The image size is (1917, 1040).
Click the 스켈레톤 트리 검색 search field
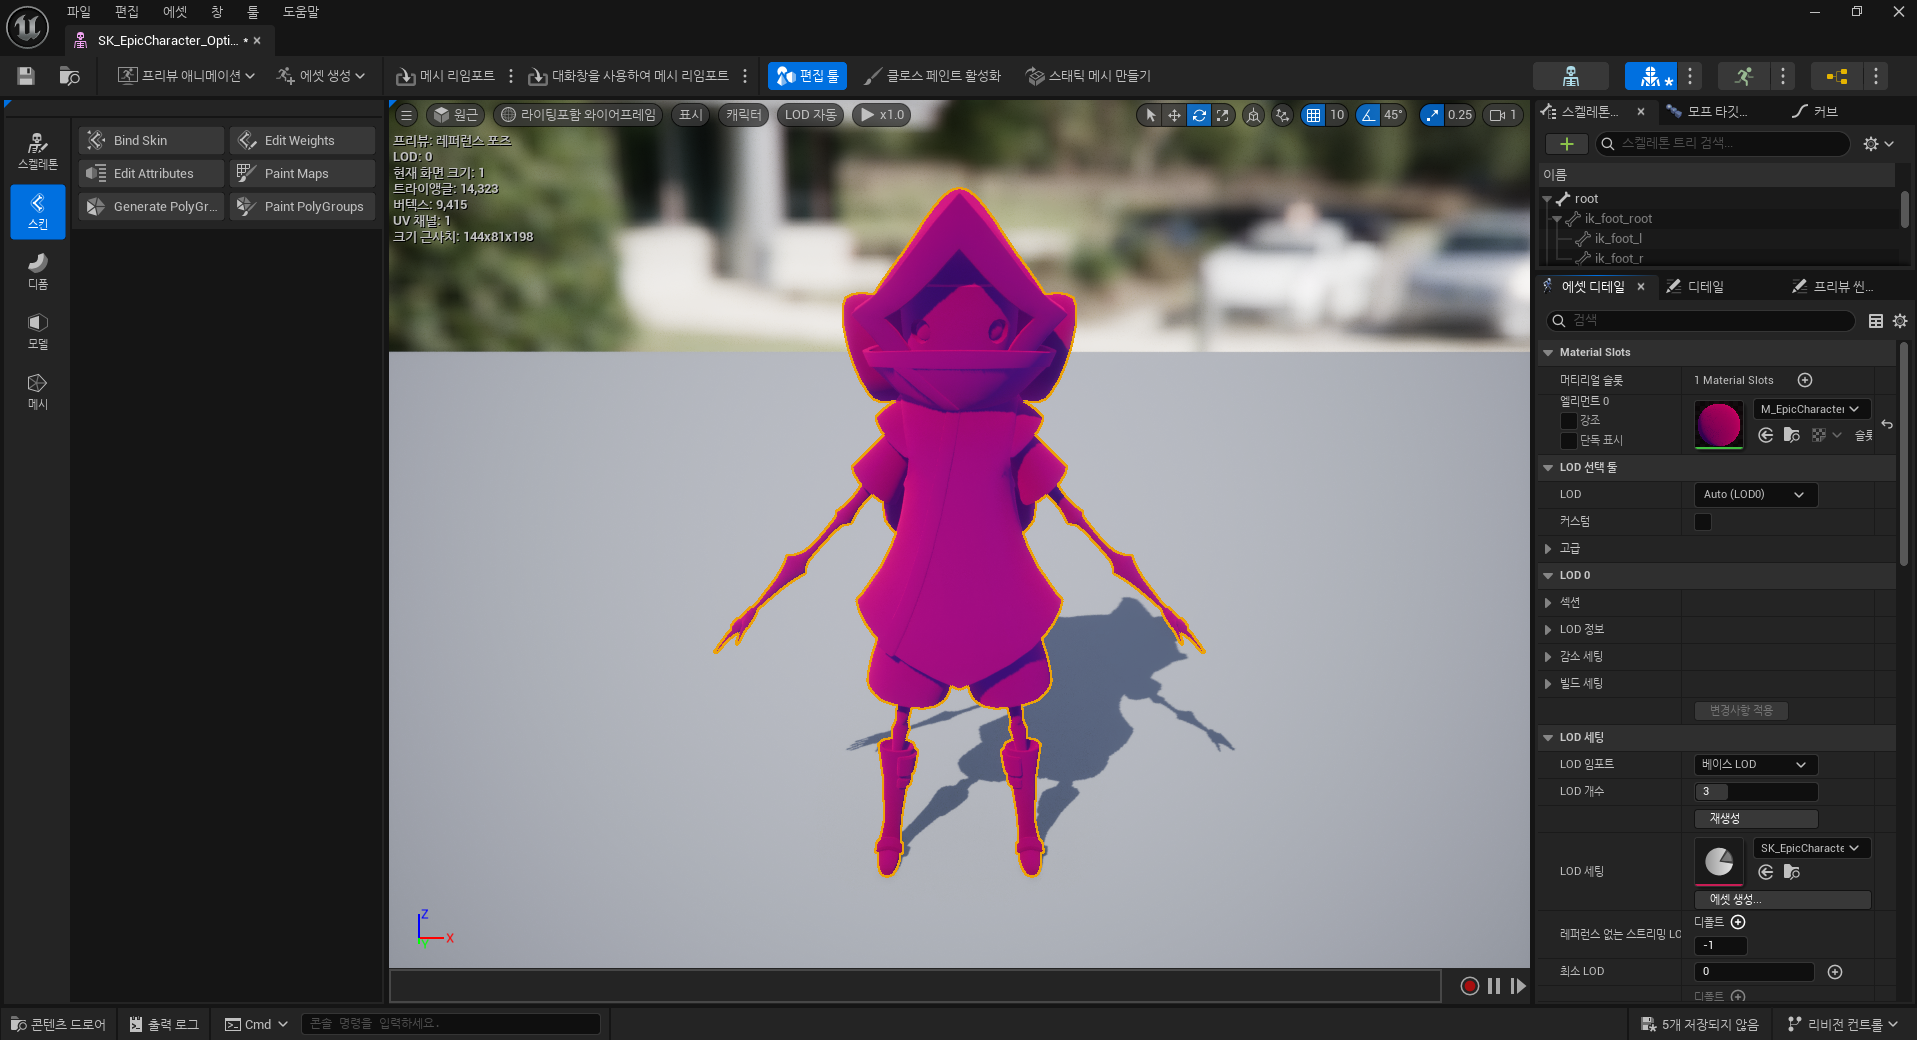[1722, 144]
